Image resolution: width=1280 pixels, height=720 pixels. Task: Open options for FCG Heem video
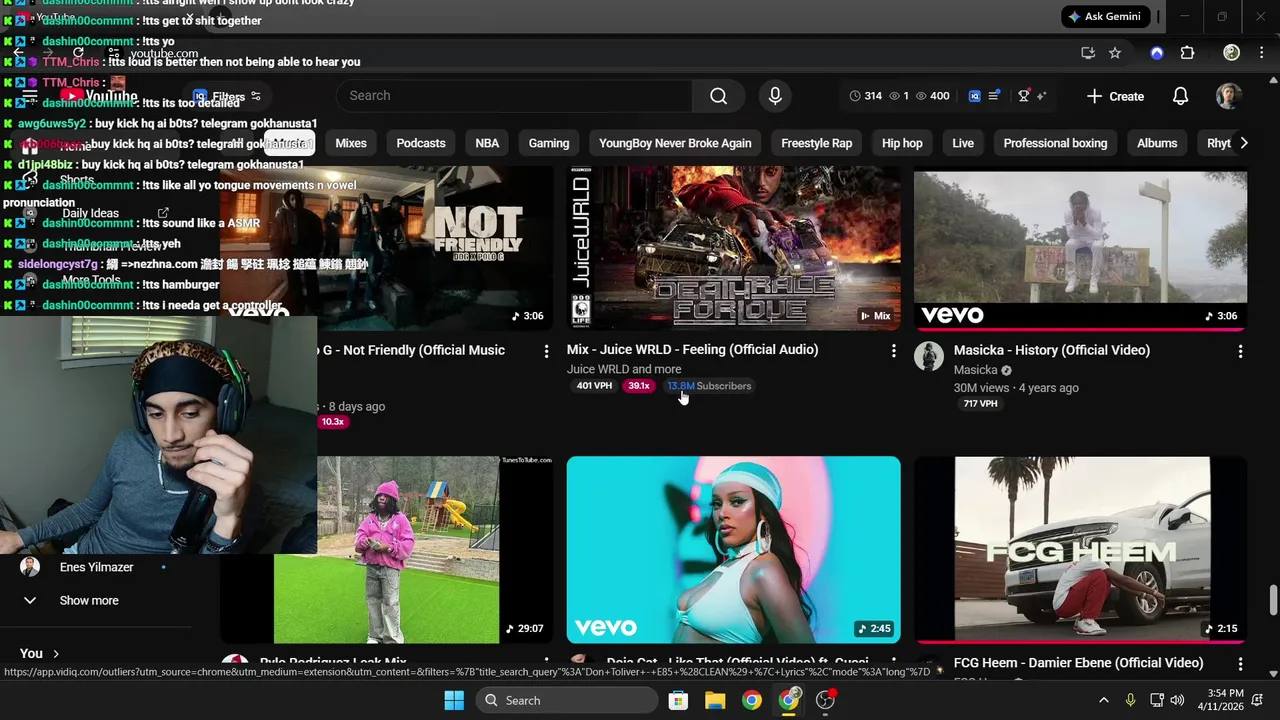coord(1240,664)
